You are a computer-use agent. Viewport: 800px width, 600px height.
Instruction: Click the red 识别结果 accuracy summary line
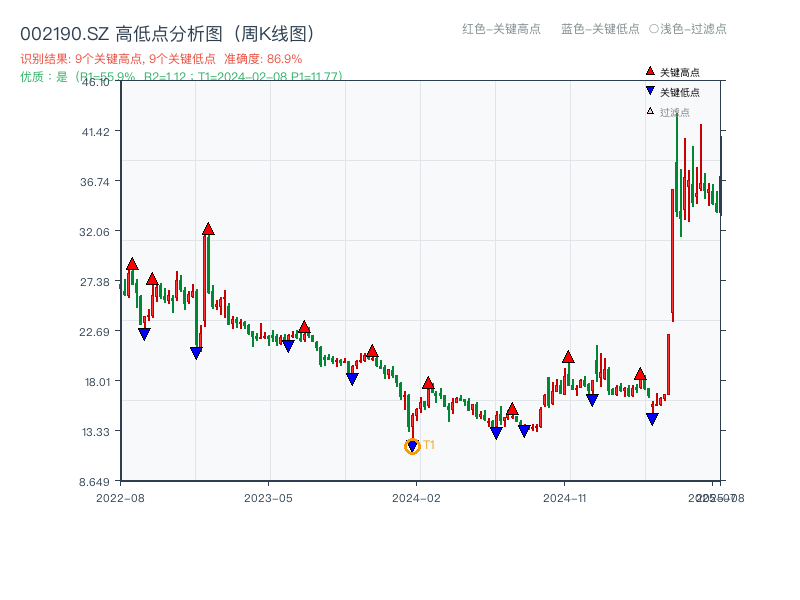point(161,59)
